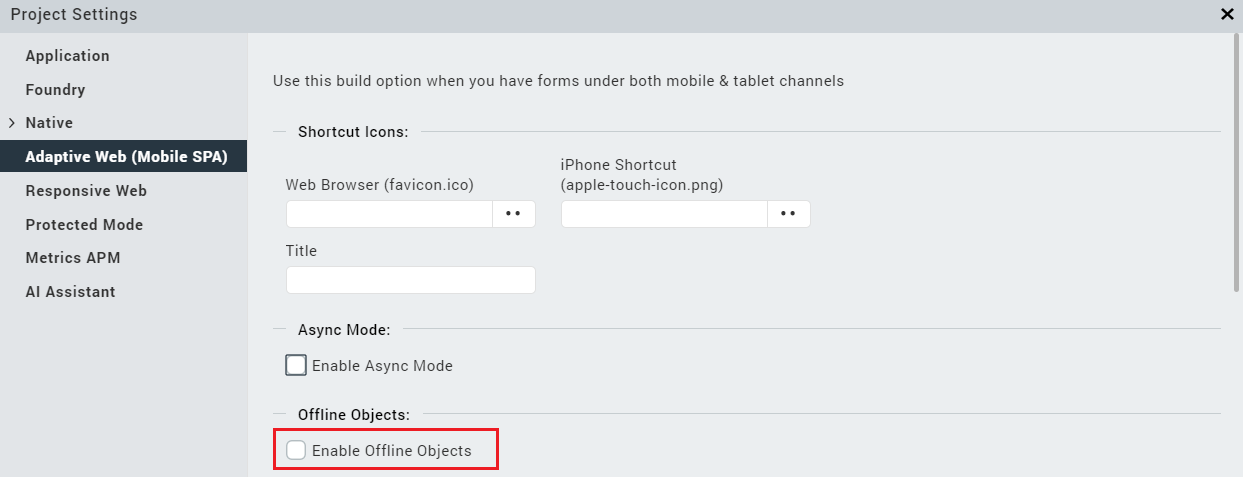Open Protected Mode settings
Image resolution: width=1243 pixels, height=477 pixels.
point(84,225)
